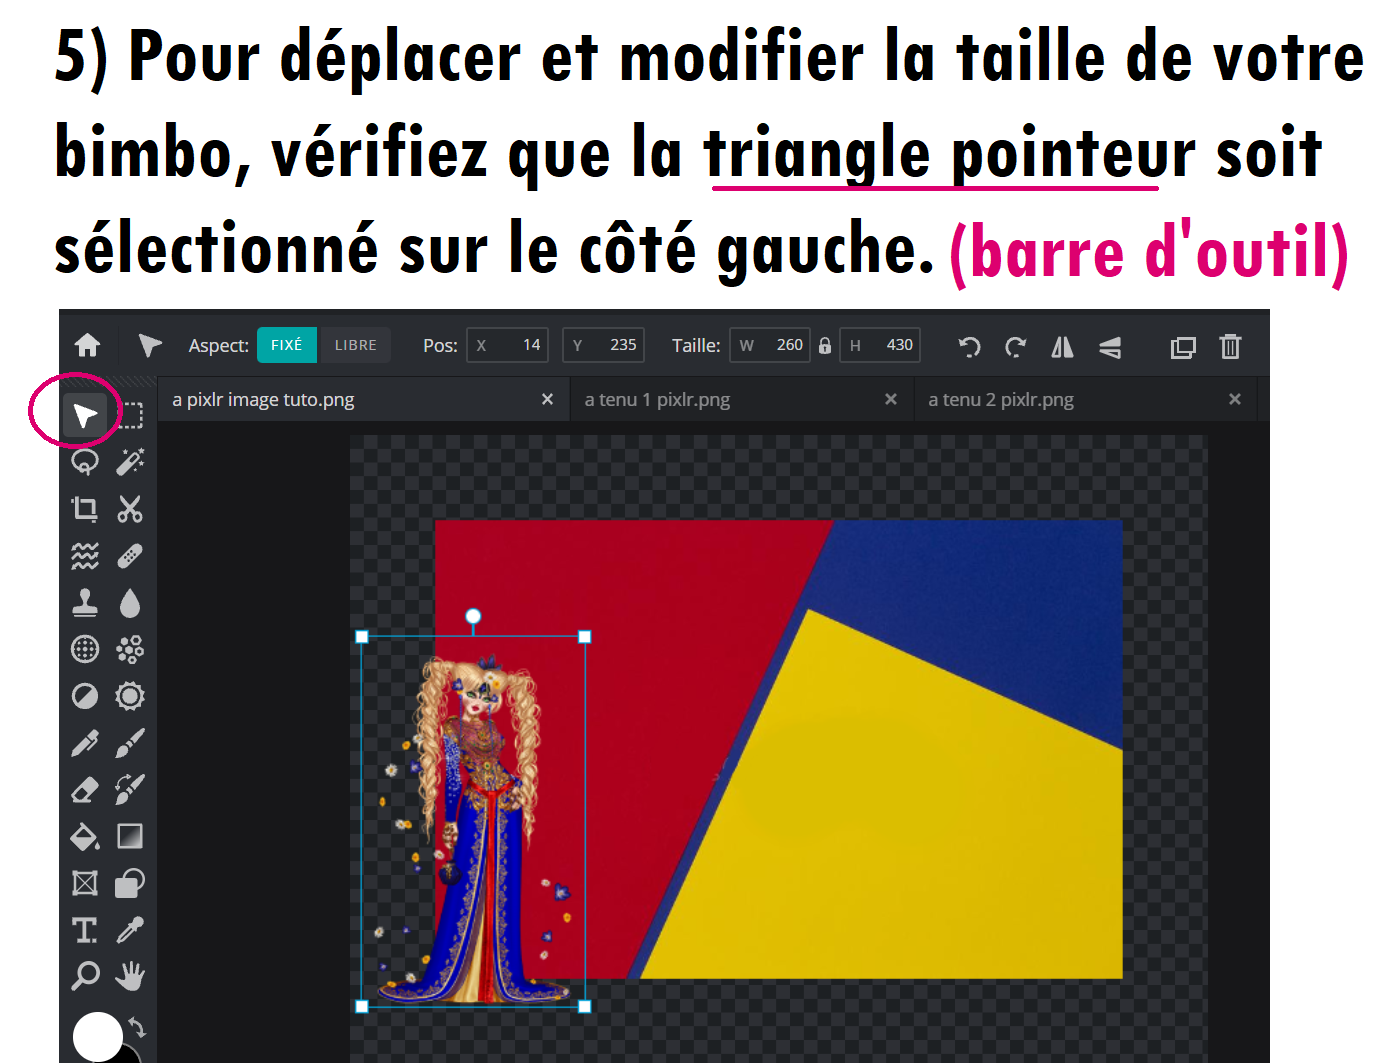
Task: Select the Clone Stamp tool
Action: [85, 603]
